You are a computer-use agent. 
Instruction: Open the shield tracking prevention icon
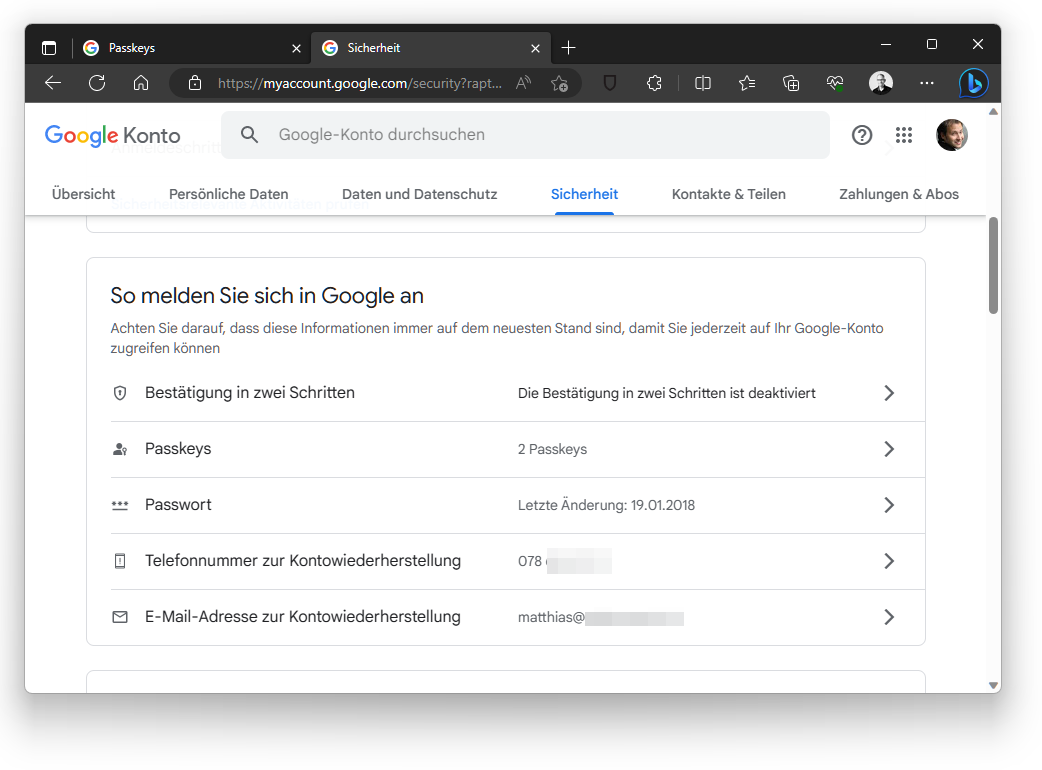609,83
